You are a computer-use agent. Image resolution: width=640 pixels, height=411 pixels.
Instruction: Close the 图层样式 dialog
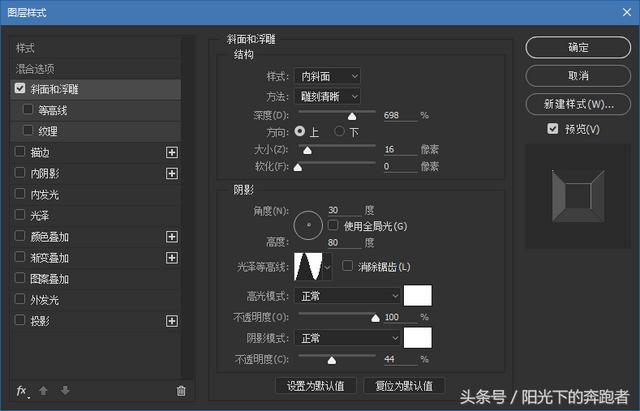pos(627,12)
